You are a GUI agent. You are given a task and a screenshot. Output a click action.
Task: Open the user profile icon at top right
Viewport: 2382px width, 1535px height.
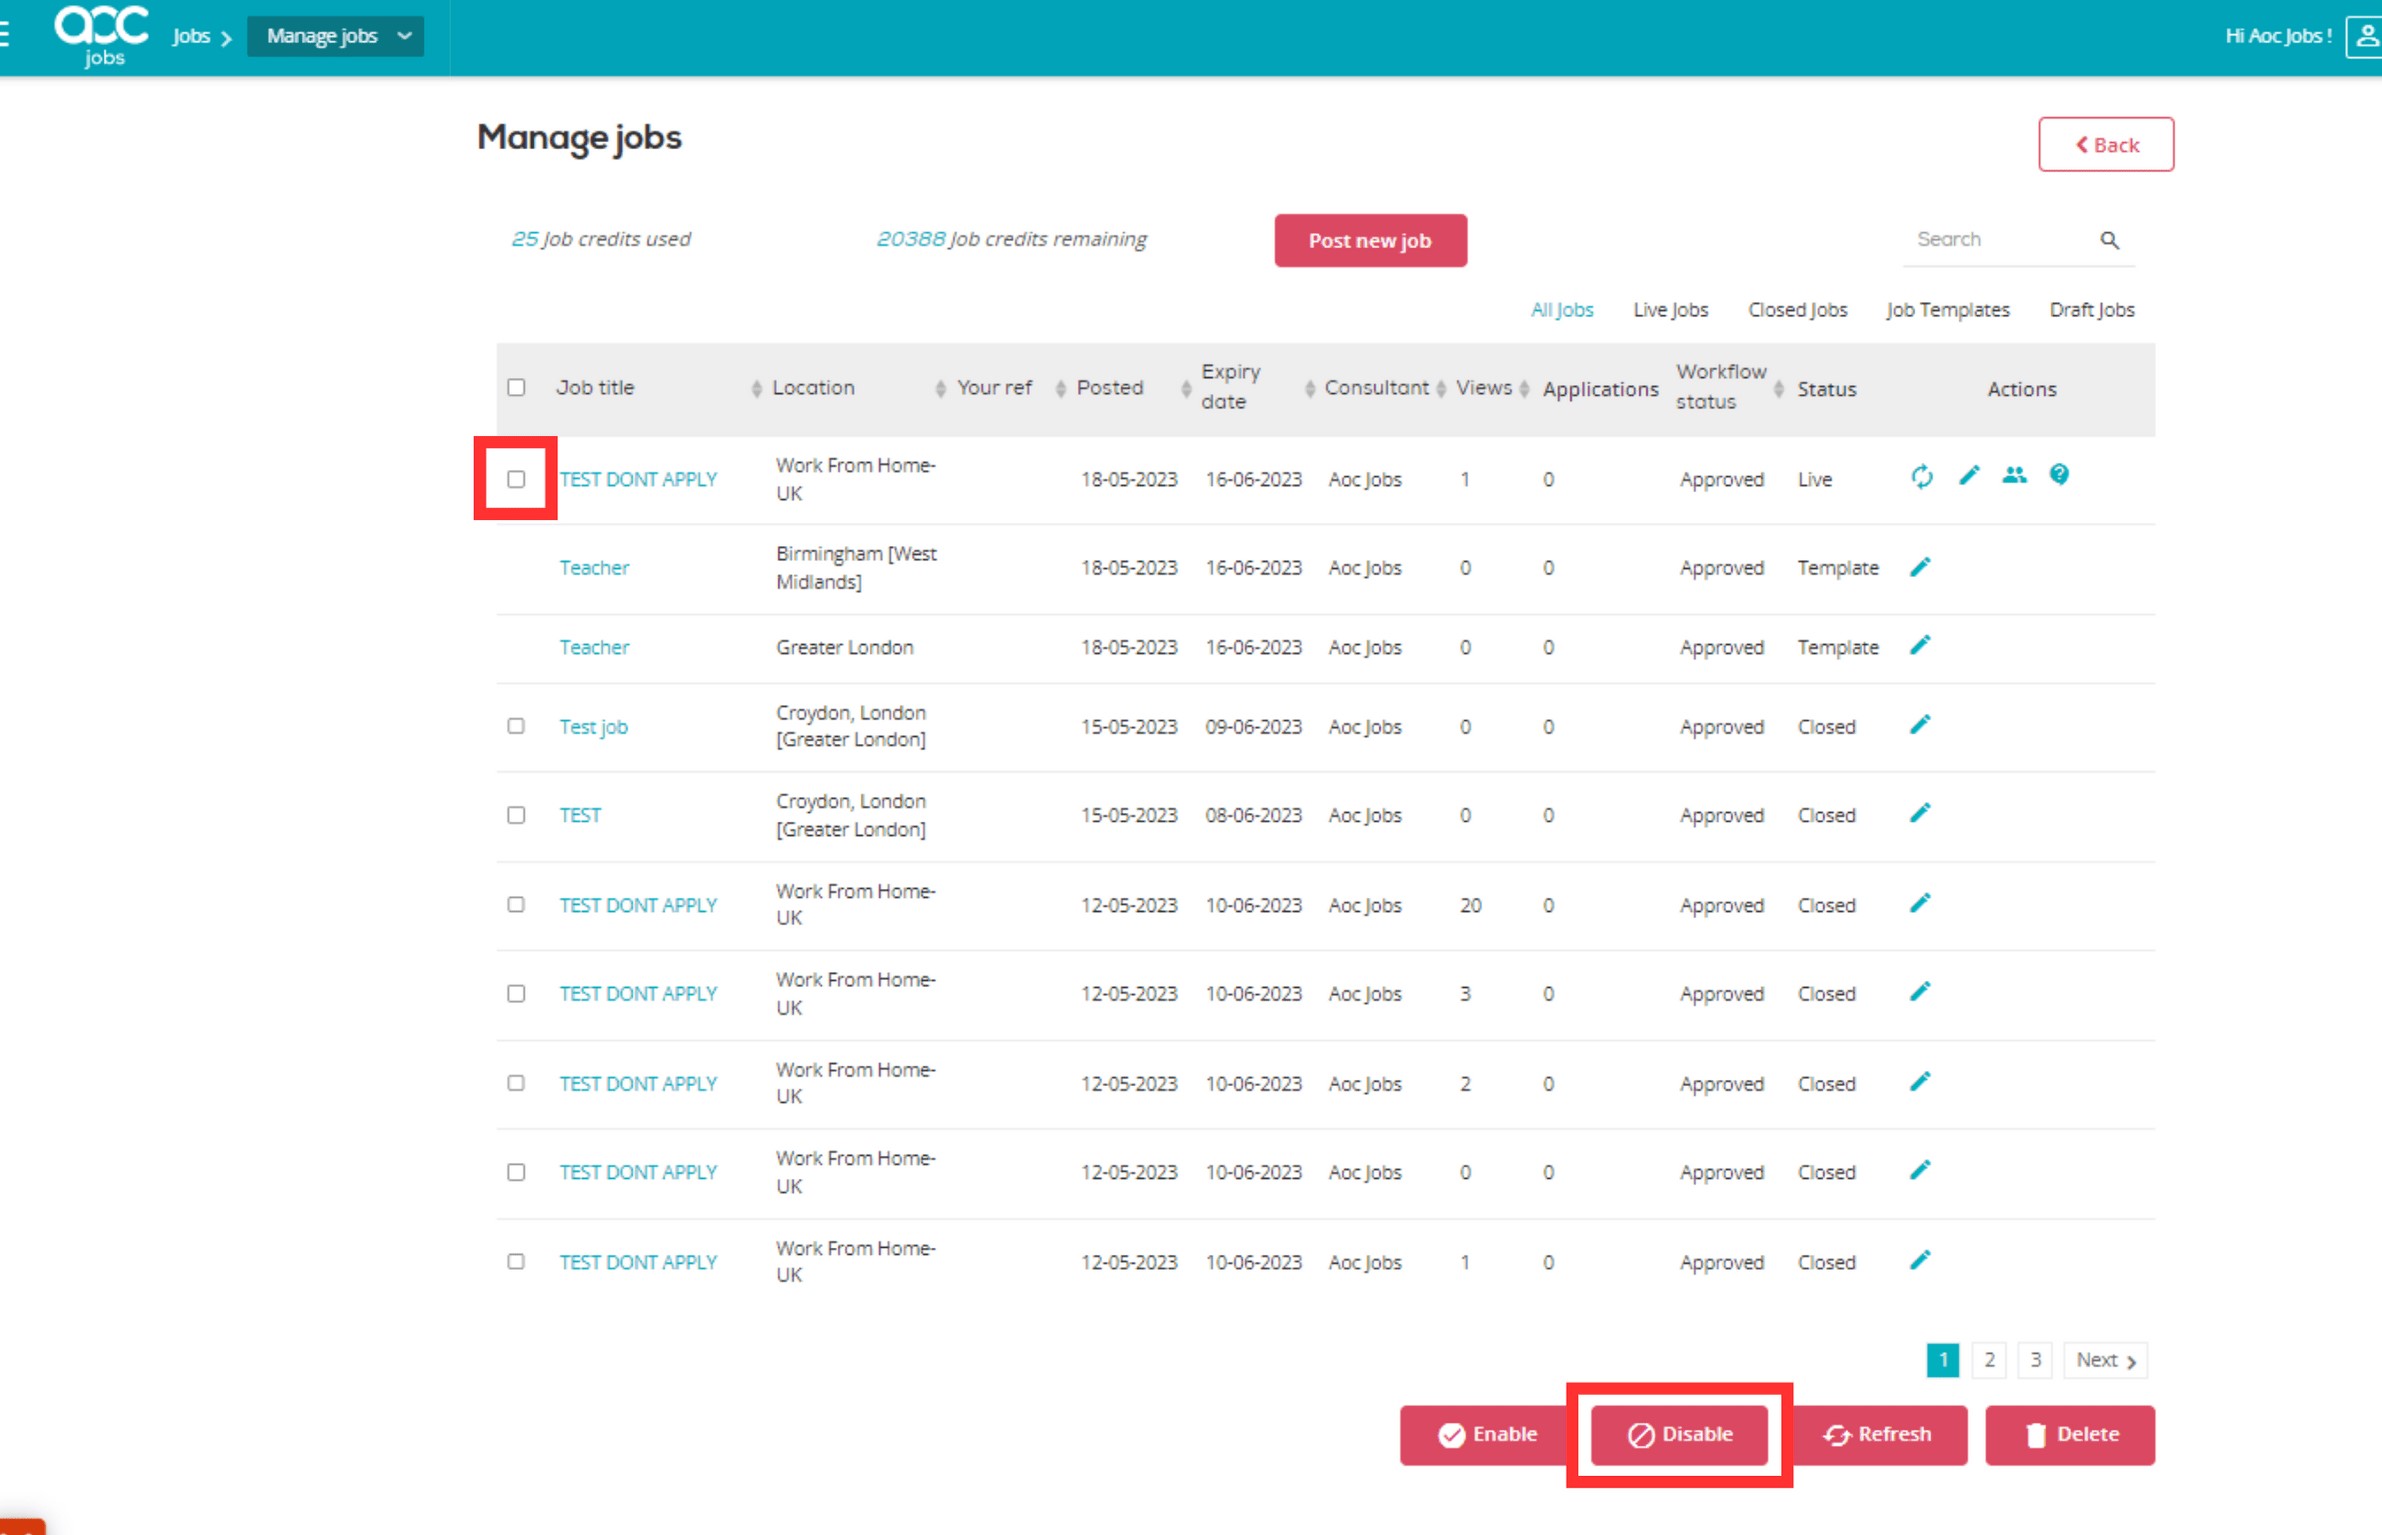(2366, 37)
